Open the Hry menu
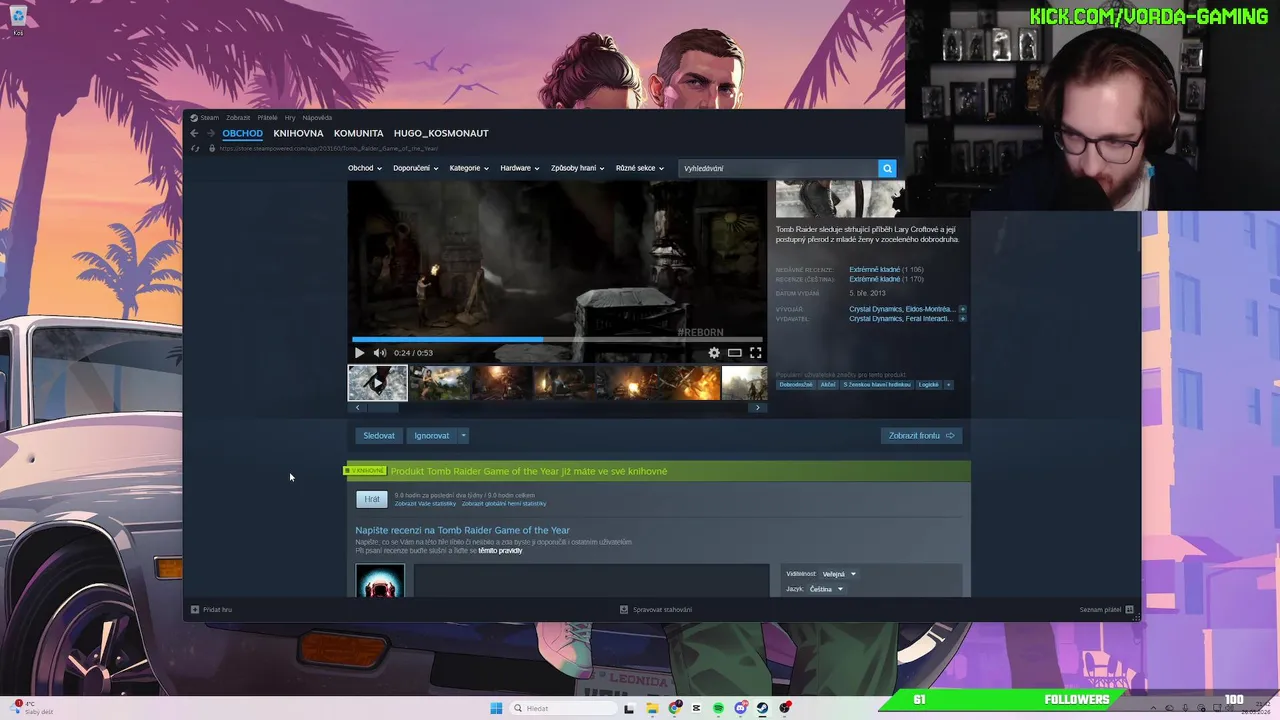 290,118
